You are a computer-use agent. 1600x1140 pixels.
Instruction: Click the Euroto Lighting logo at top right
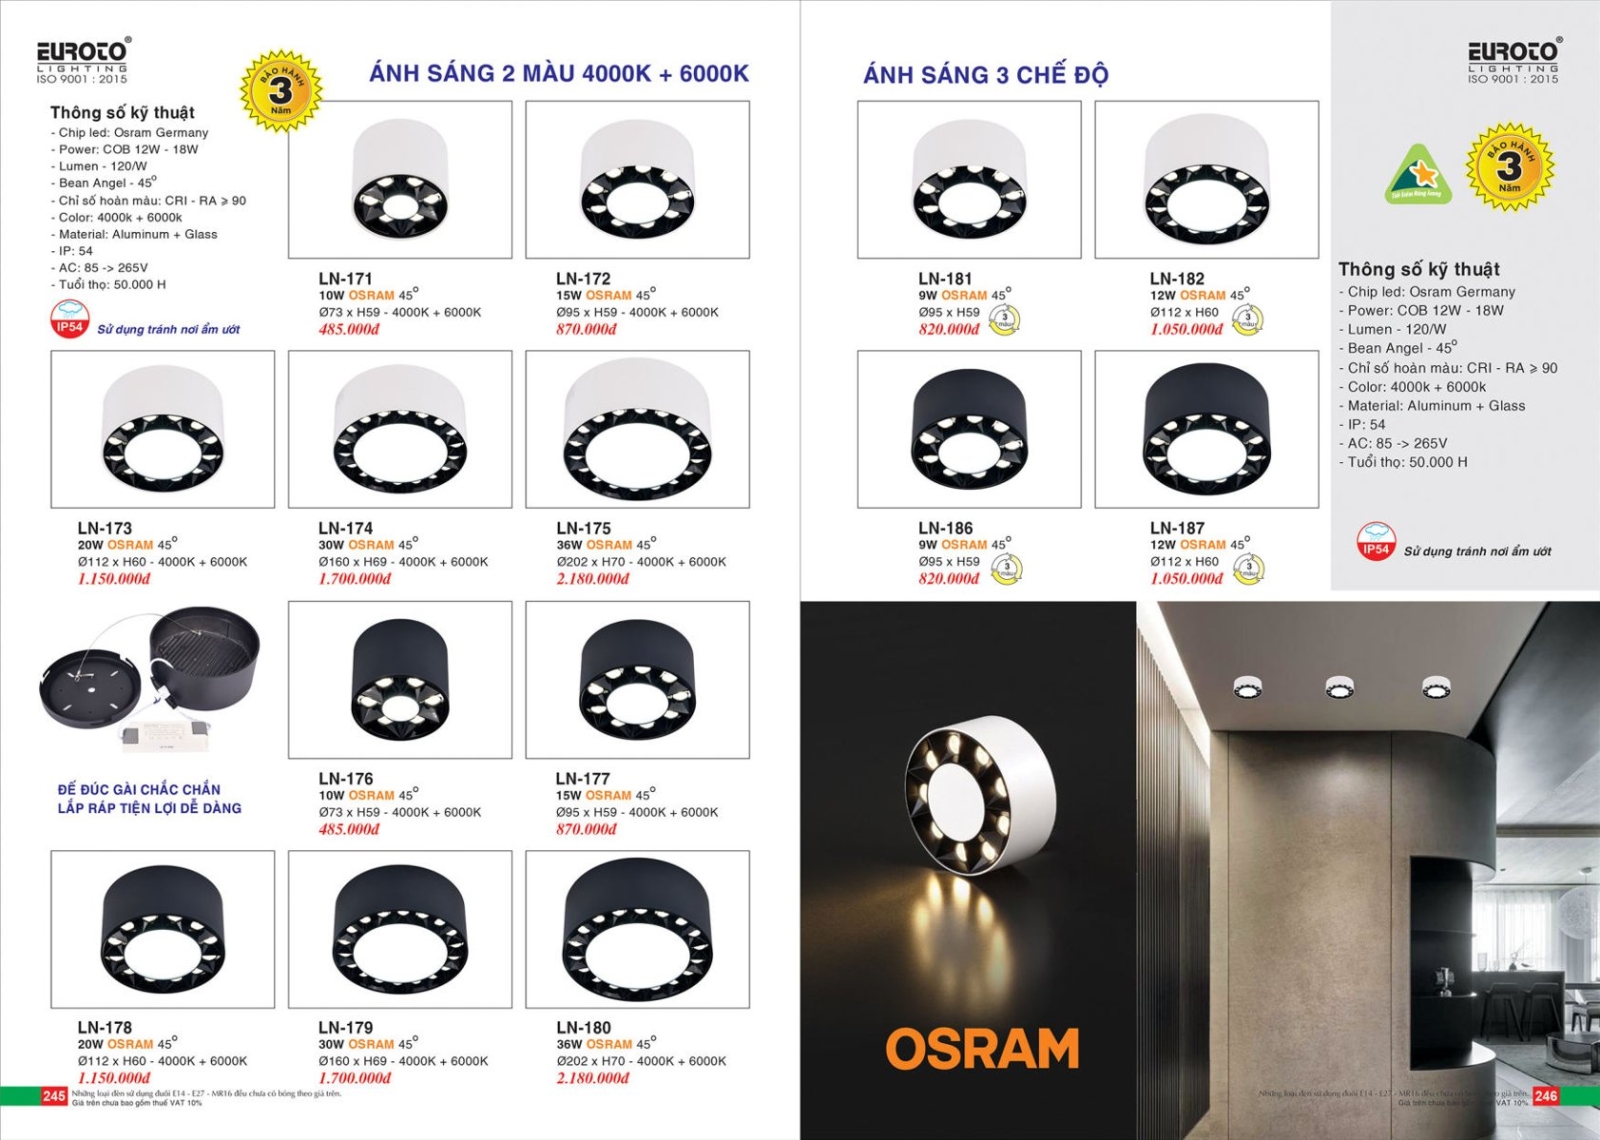1514,61
